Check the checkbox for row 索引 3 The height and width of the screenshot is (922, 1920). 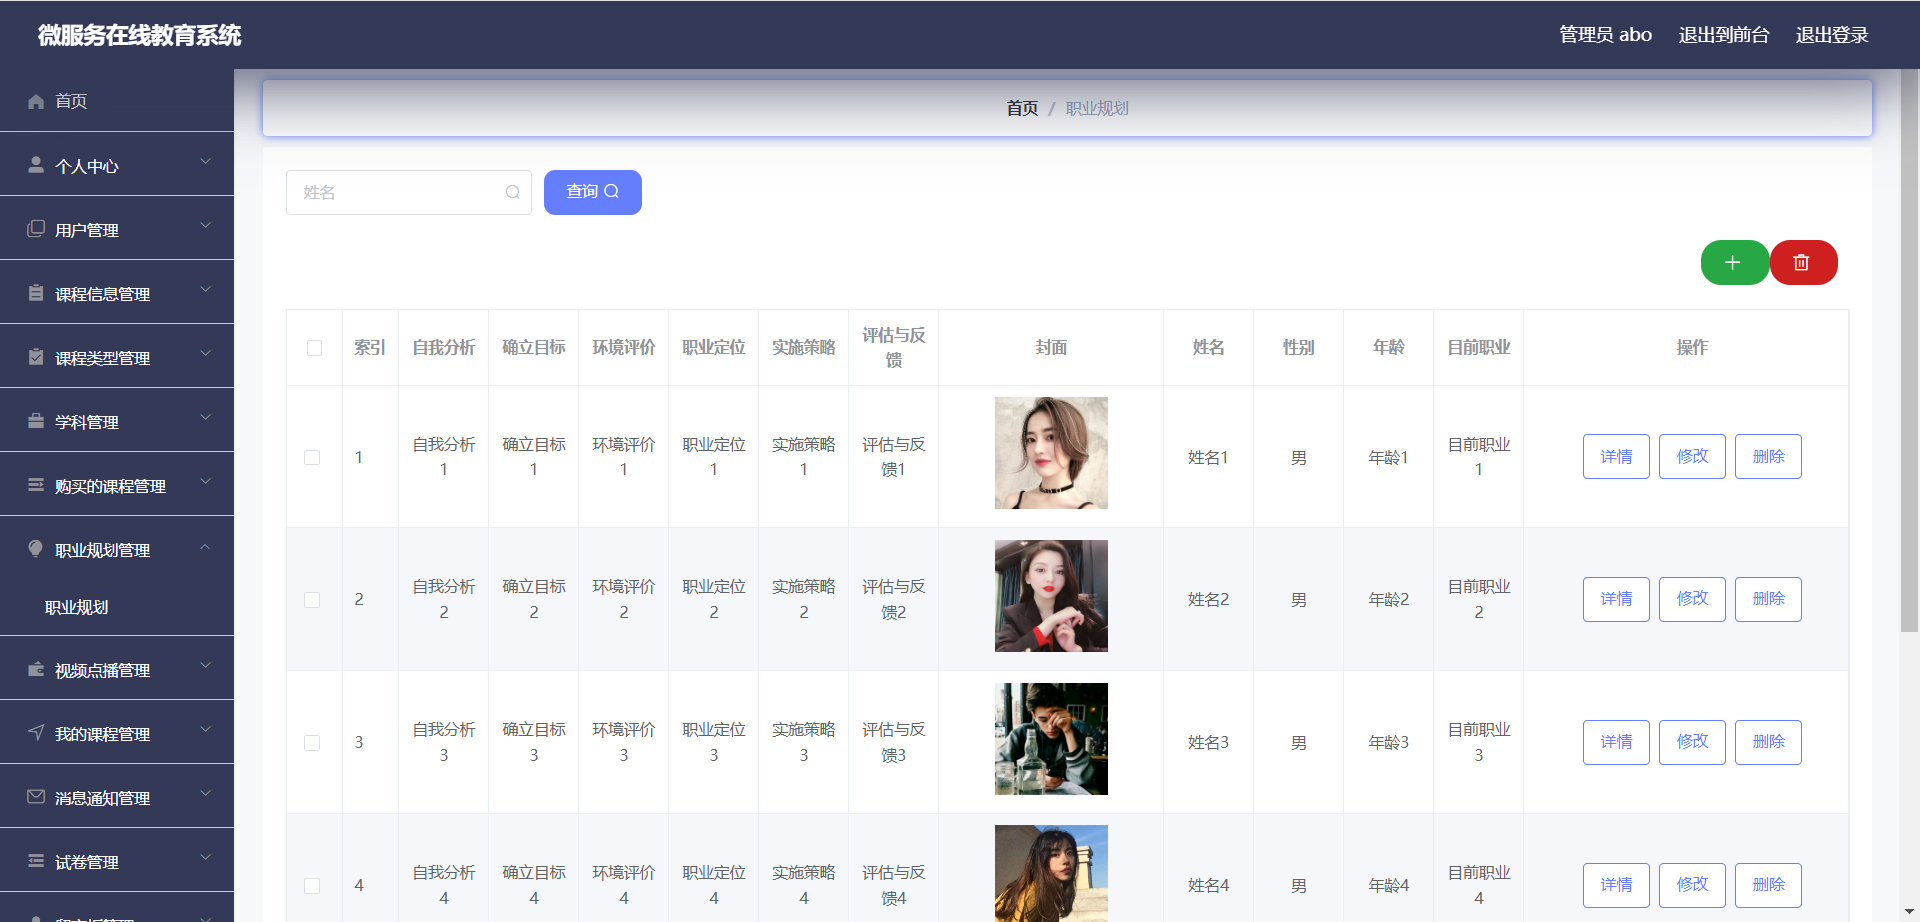tap(312, 742)
